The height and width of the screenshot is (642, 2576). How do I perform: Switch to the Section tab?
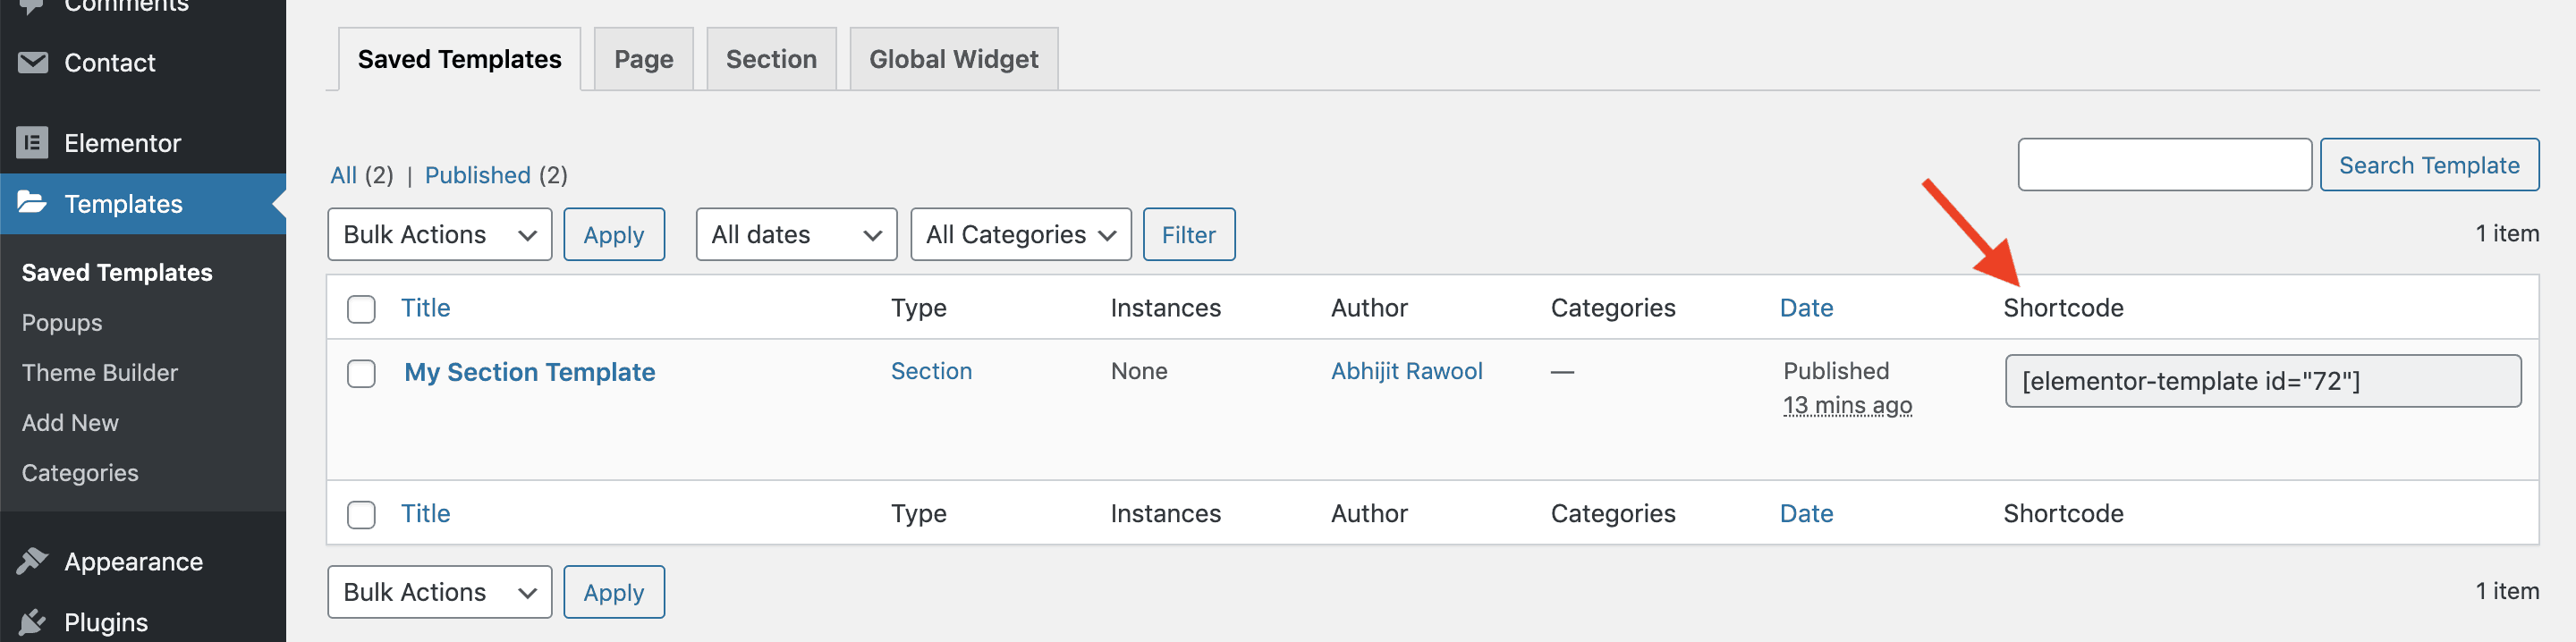(771, 59)
